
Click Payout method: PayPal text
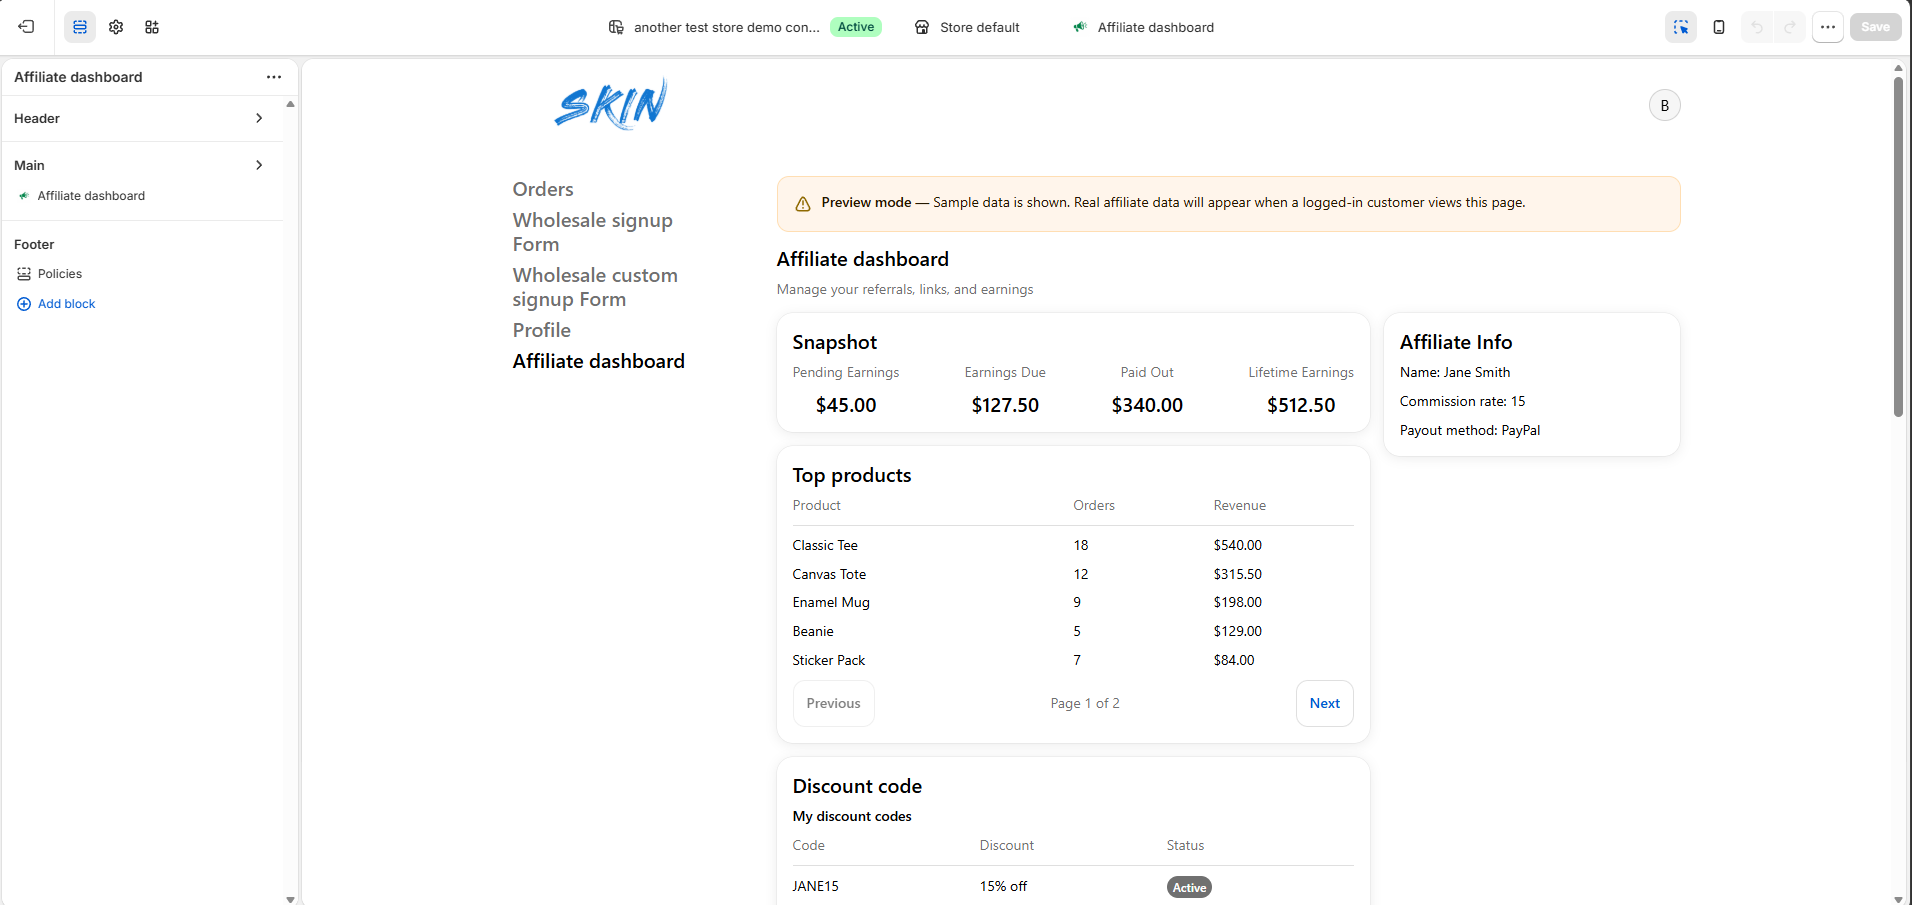click(x=1470, y=430)
